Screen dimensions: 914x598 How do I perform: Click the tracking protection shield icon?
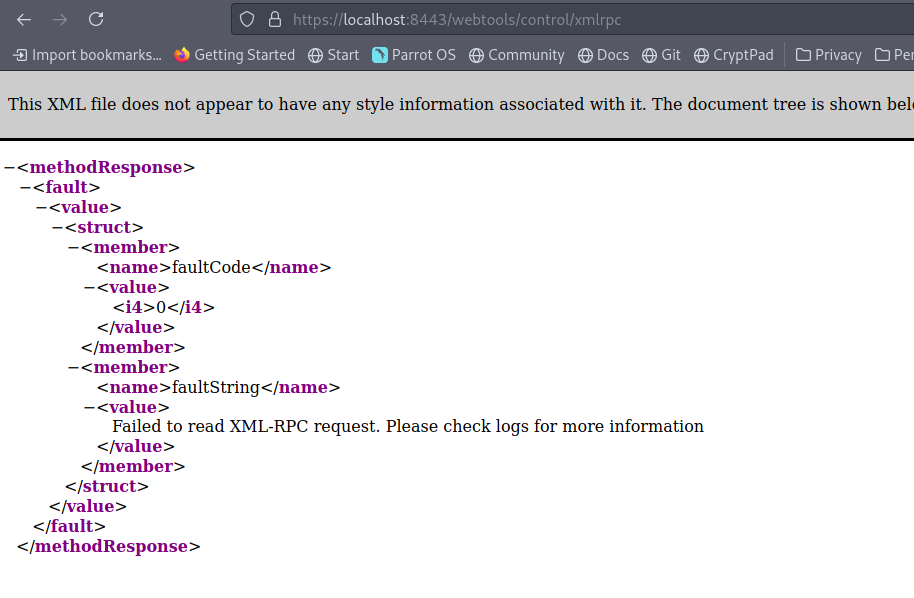click(x=247, y=19)
